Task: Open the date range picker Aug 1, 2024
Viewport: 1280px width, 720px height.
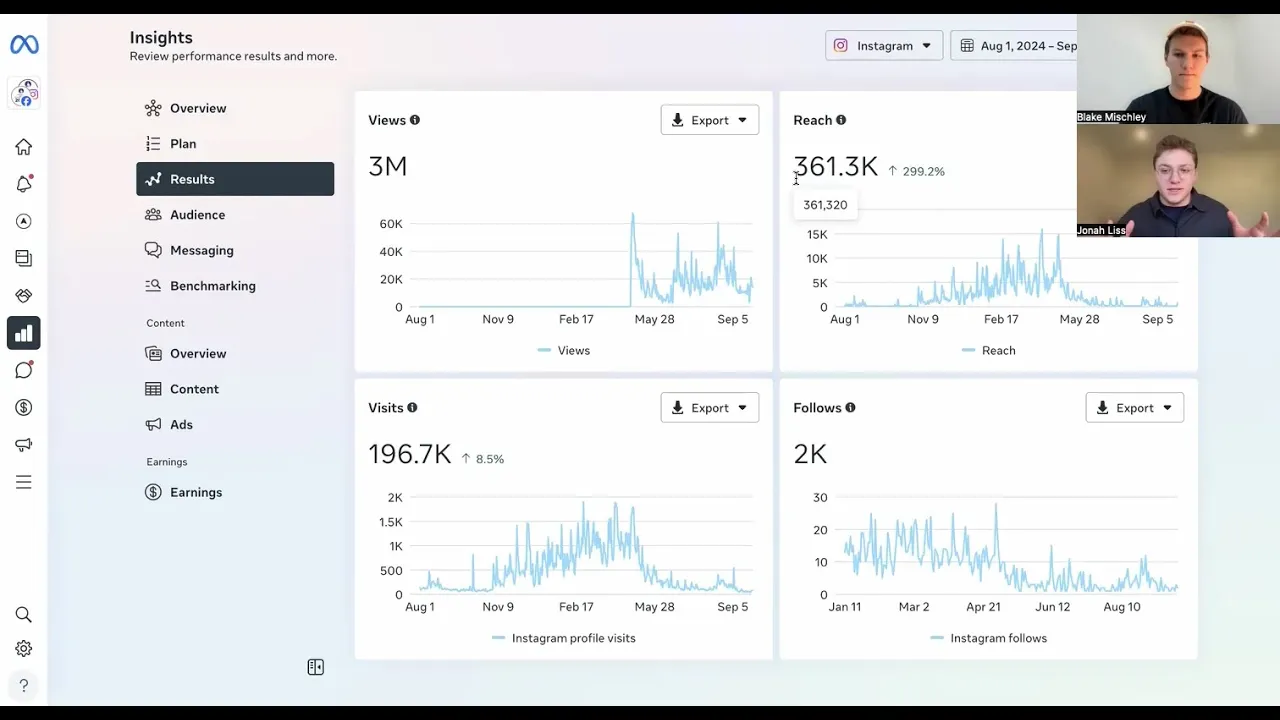Action: coord(1014,45)
